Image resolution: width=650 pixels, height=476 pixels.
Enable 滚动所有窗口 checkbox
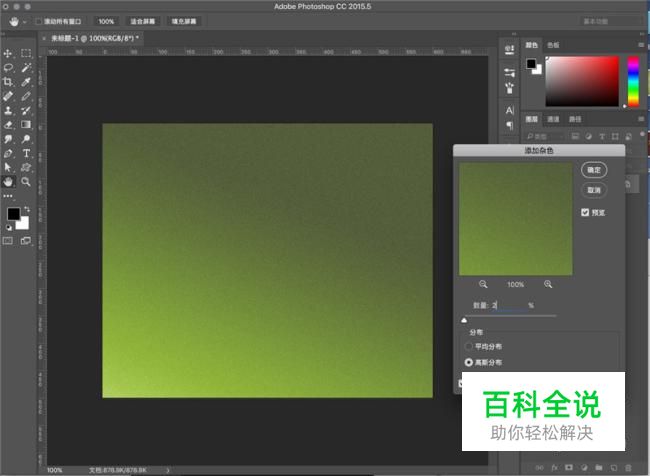tap(39, 21)
